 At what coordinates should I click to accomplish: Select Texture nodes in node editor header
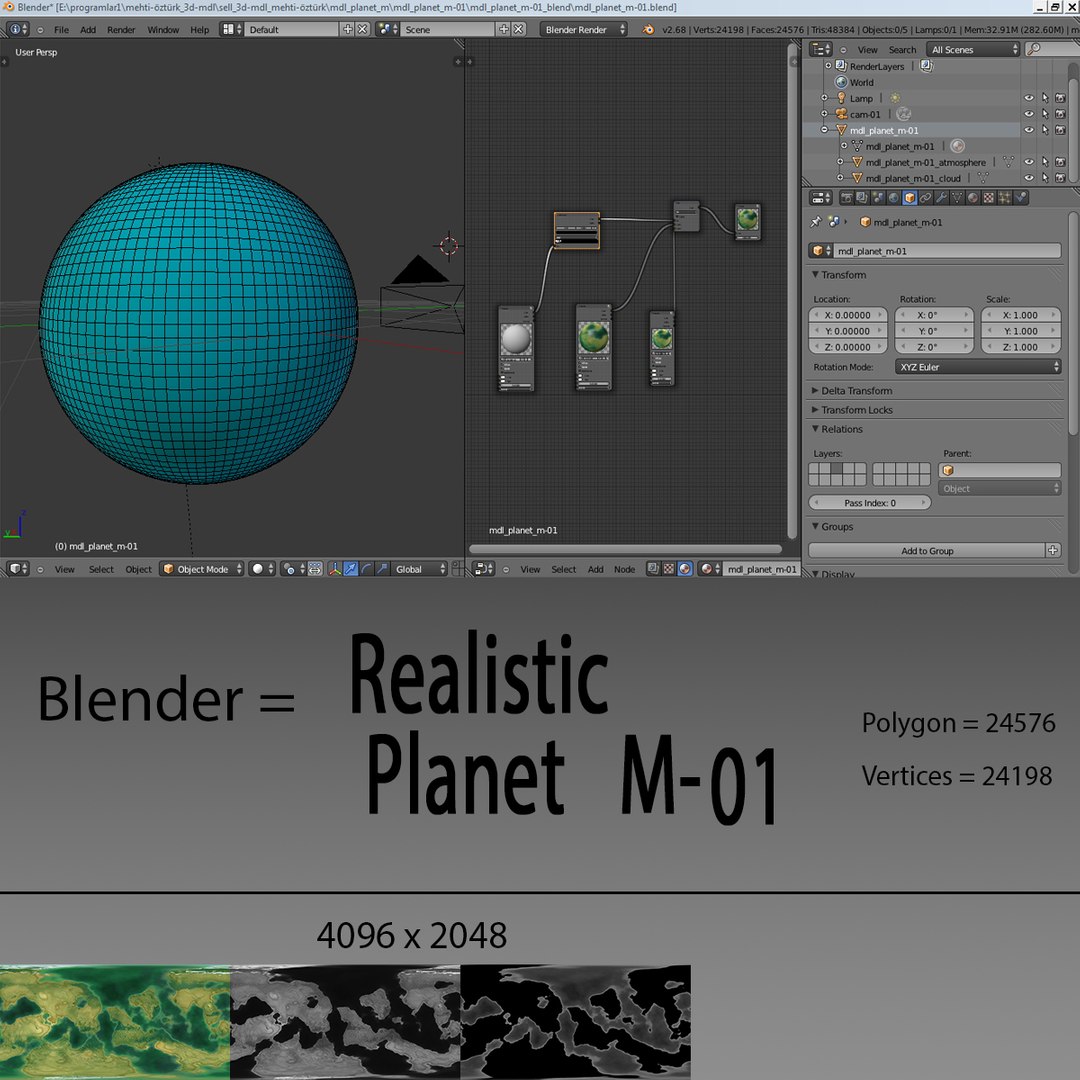(669, 569)
